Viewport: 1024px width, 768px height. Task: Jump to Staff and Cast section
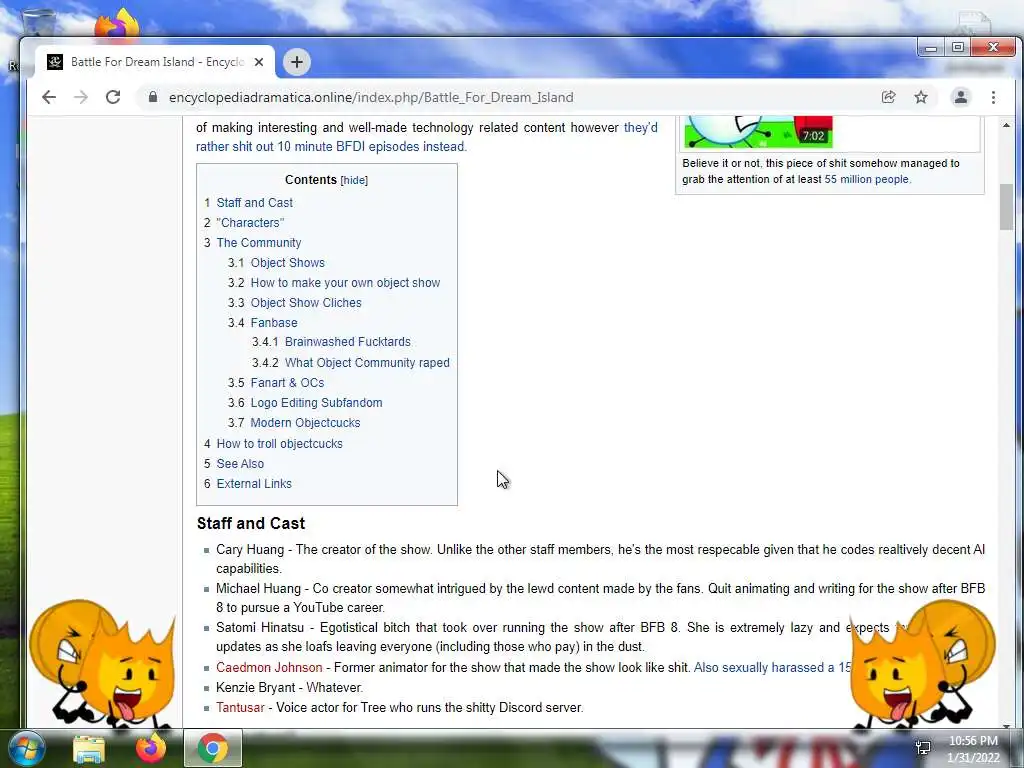coord(254,202)
